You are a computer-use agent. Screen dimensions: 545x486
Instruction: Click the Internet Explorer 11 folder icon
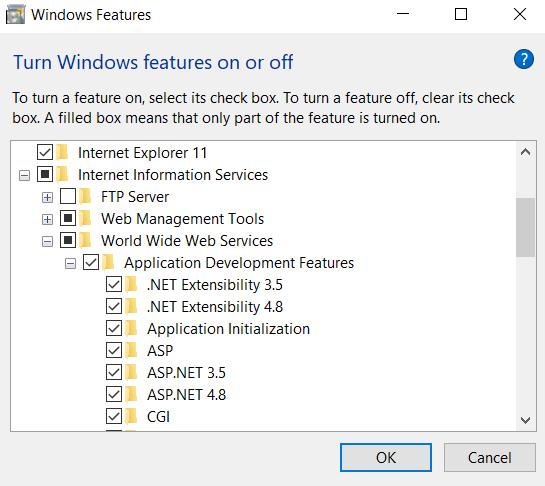63,152
